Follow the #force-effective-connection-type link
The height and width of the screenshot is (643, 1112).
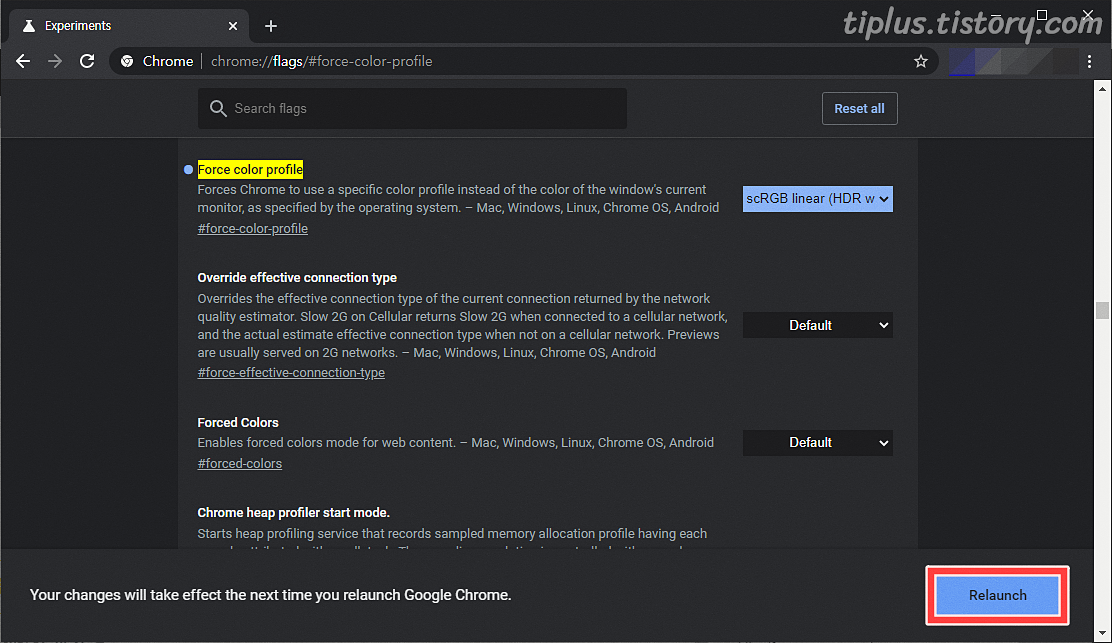291,373
